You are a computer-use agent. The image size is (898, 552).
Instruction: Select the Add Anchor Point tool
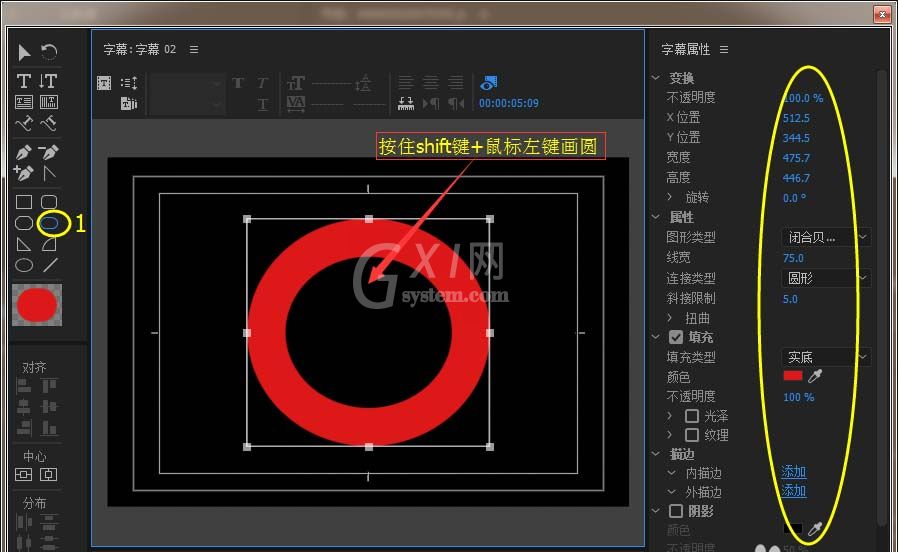pyautogui.click(x=23, y=172)
